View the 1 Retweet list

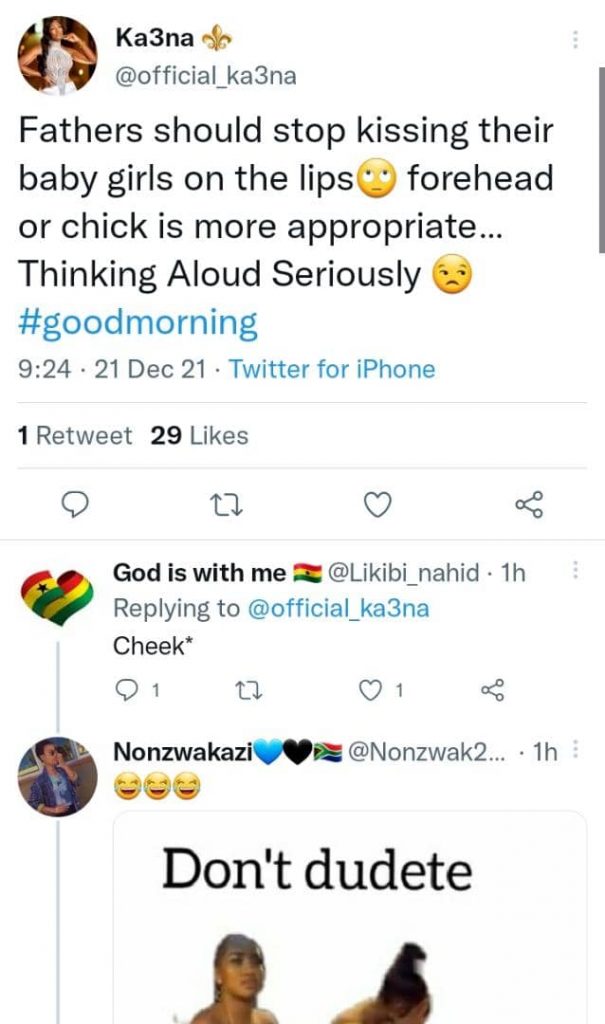click(x=75, y=436)
